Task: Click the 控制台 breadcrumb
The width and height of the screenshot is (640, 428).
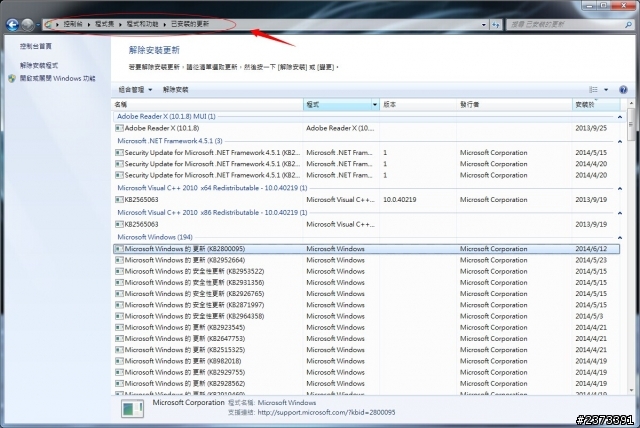Action: (x=73, y=24)
